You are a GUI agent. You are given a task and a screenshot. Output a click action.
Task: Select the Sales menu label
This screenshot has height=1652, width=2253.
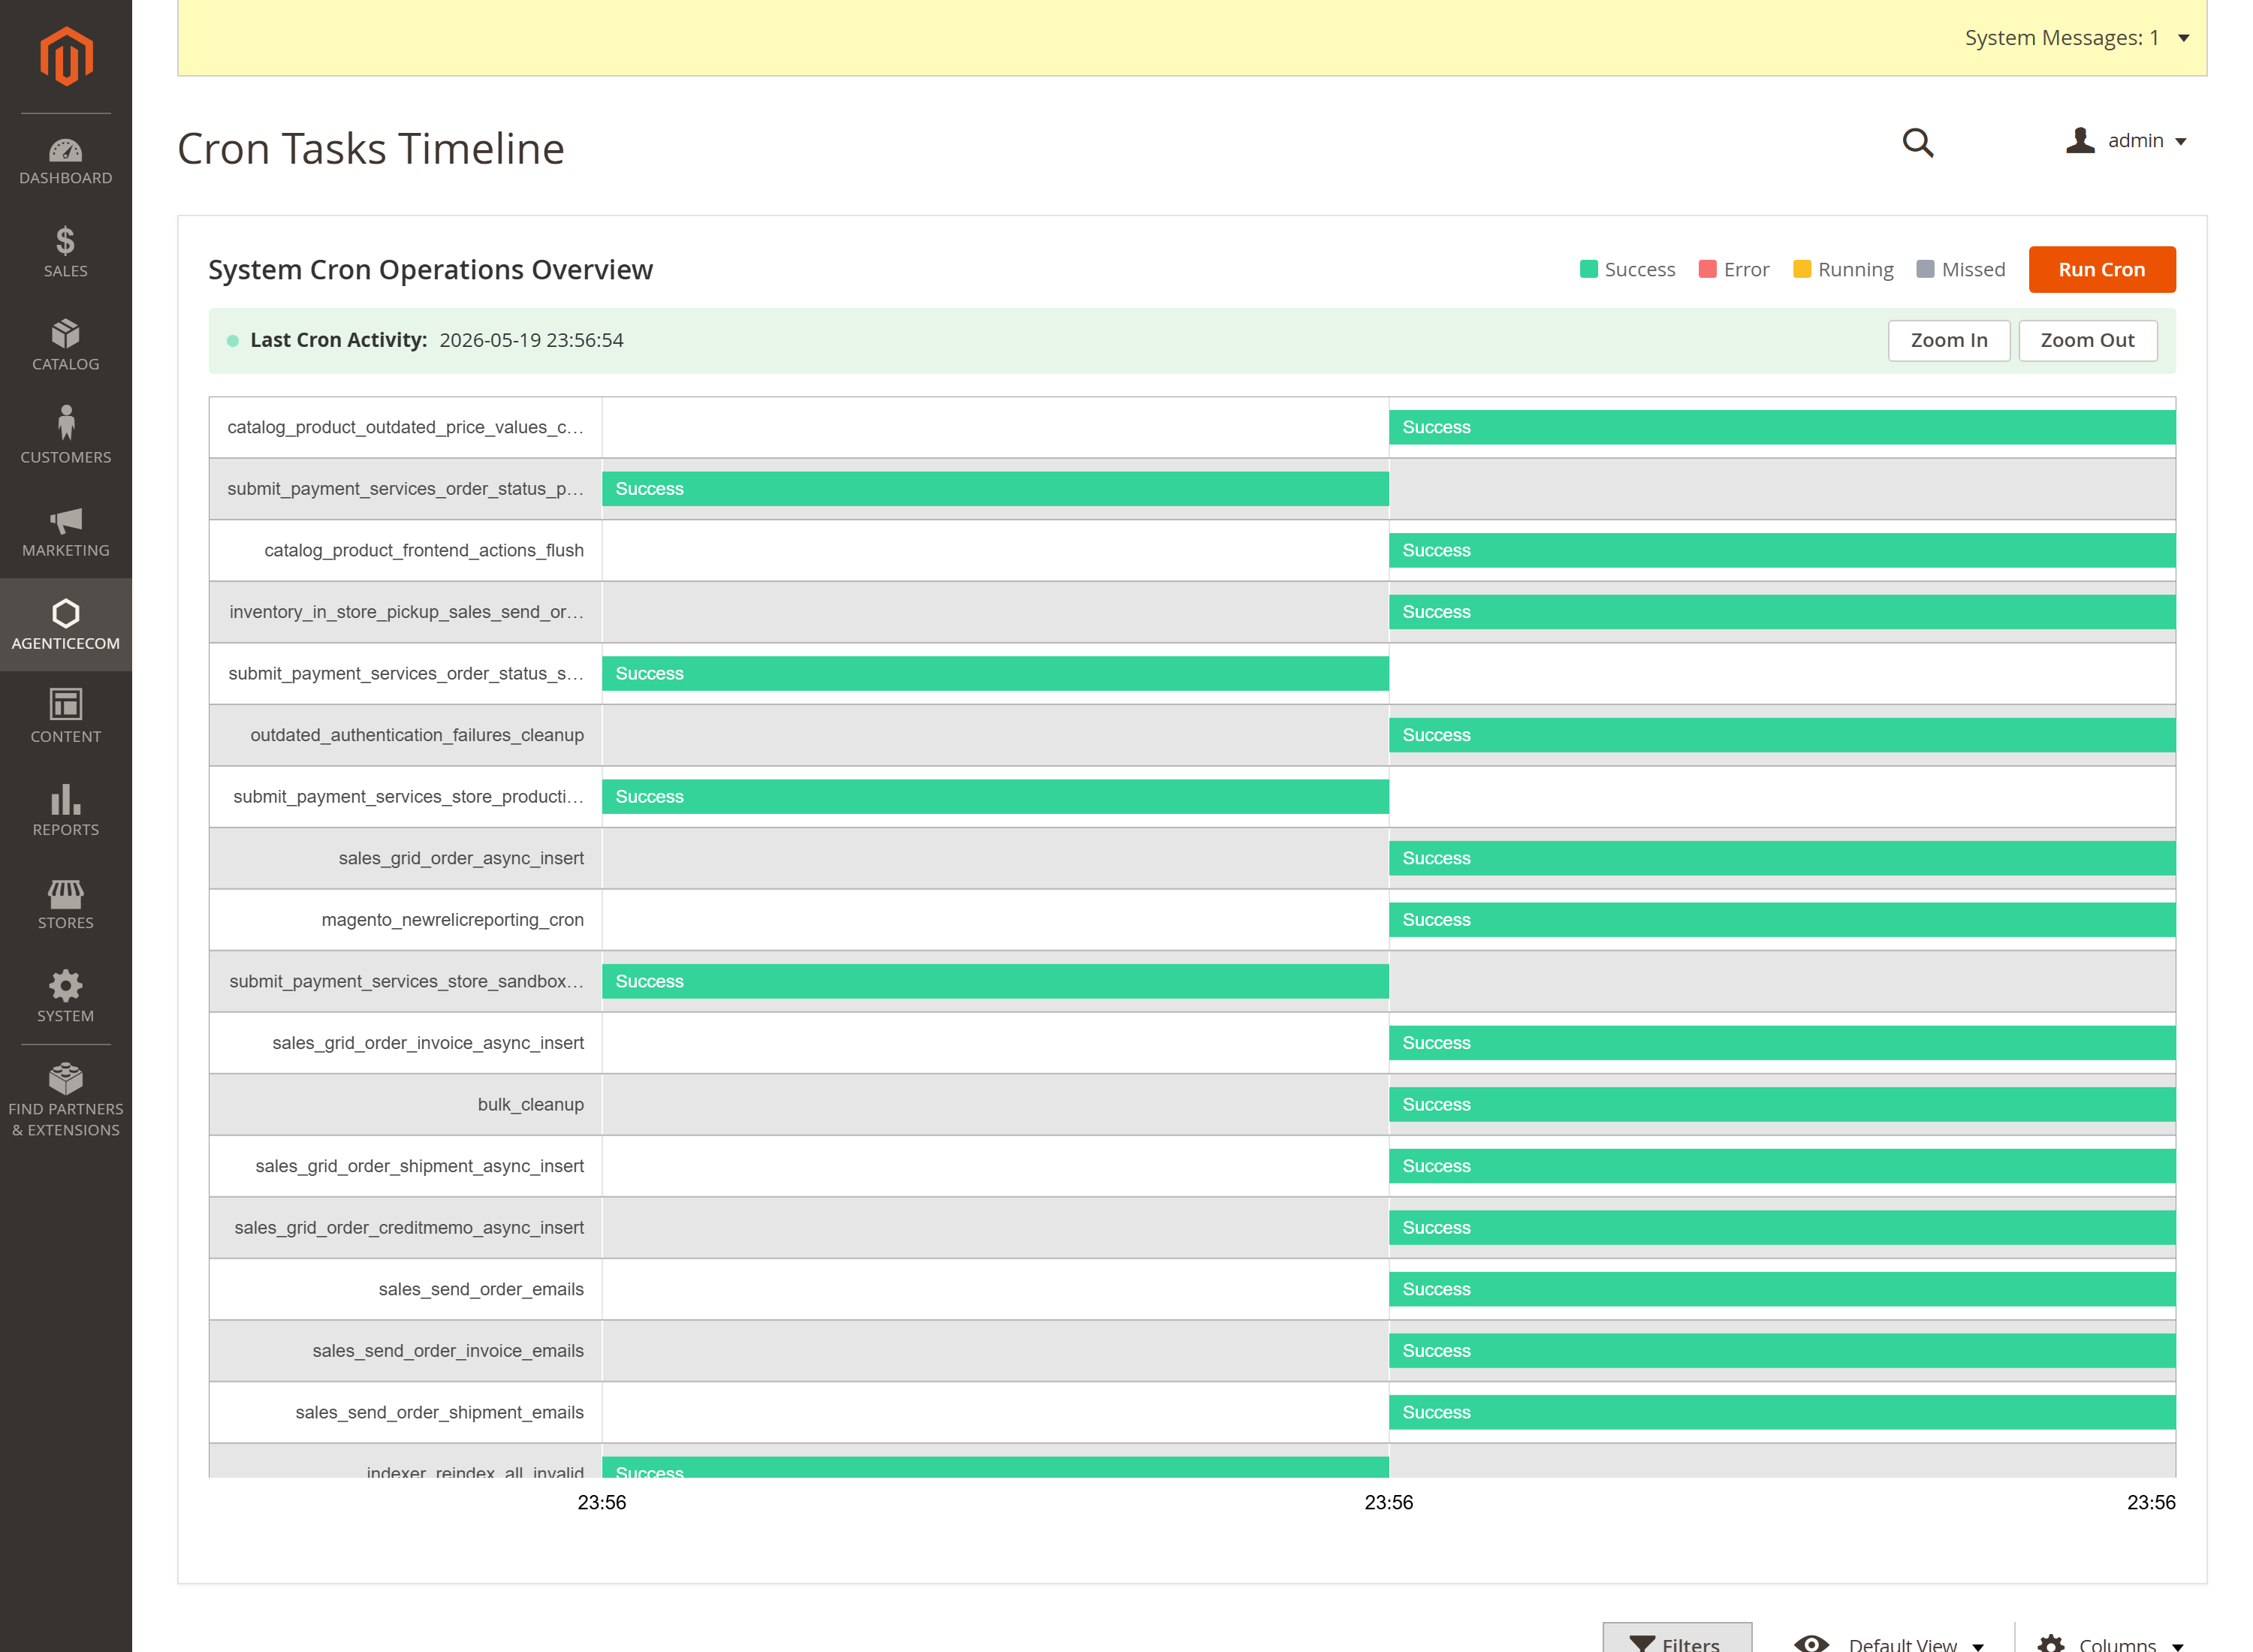point(66,271)
